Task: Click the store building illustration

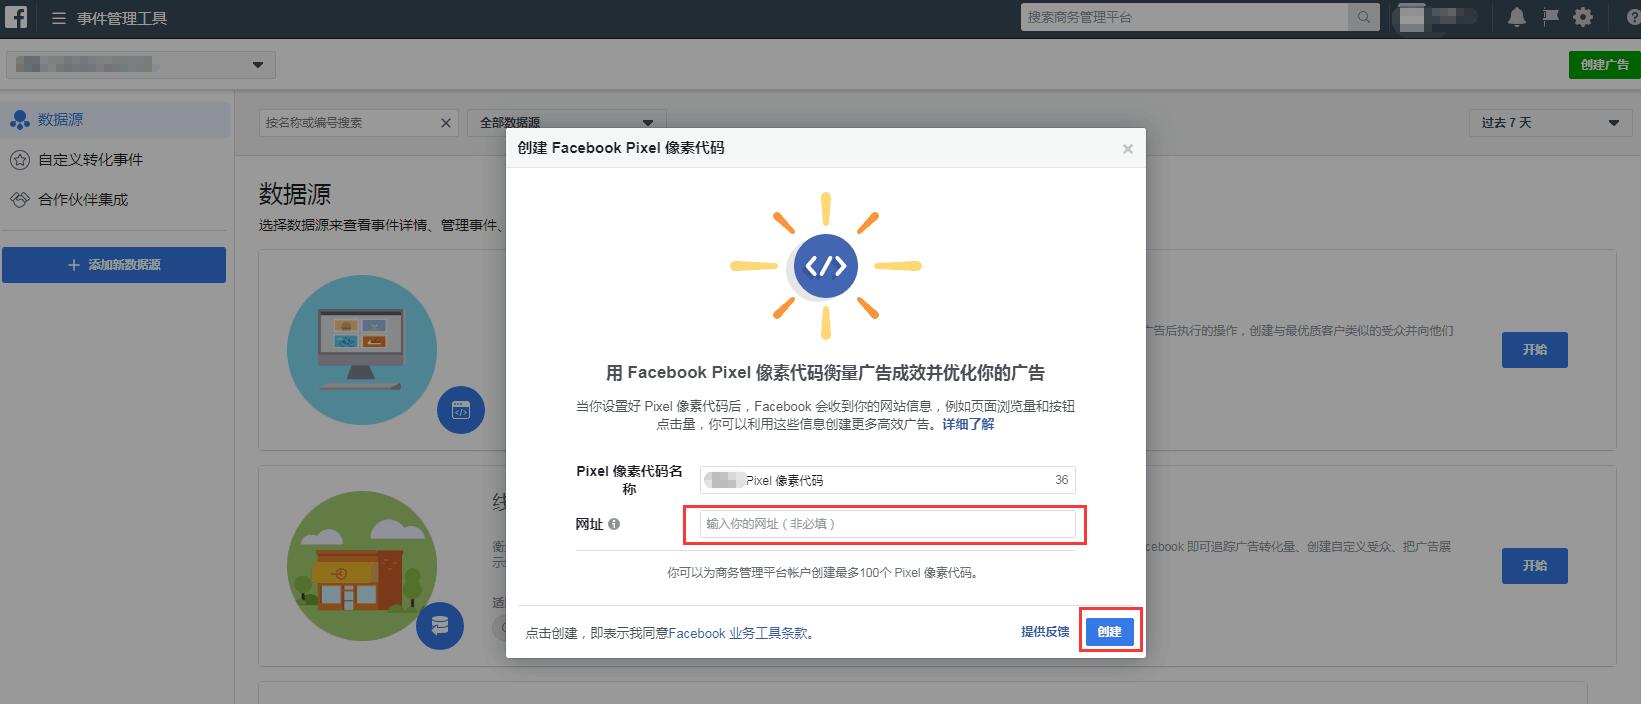Action: coord(362,566)
